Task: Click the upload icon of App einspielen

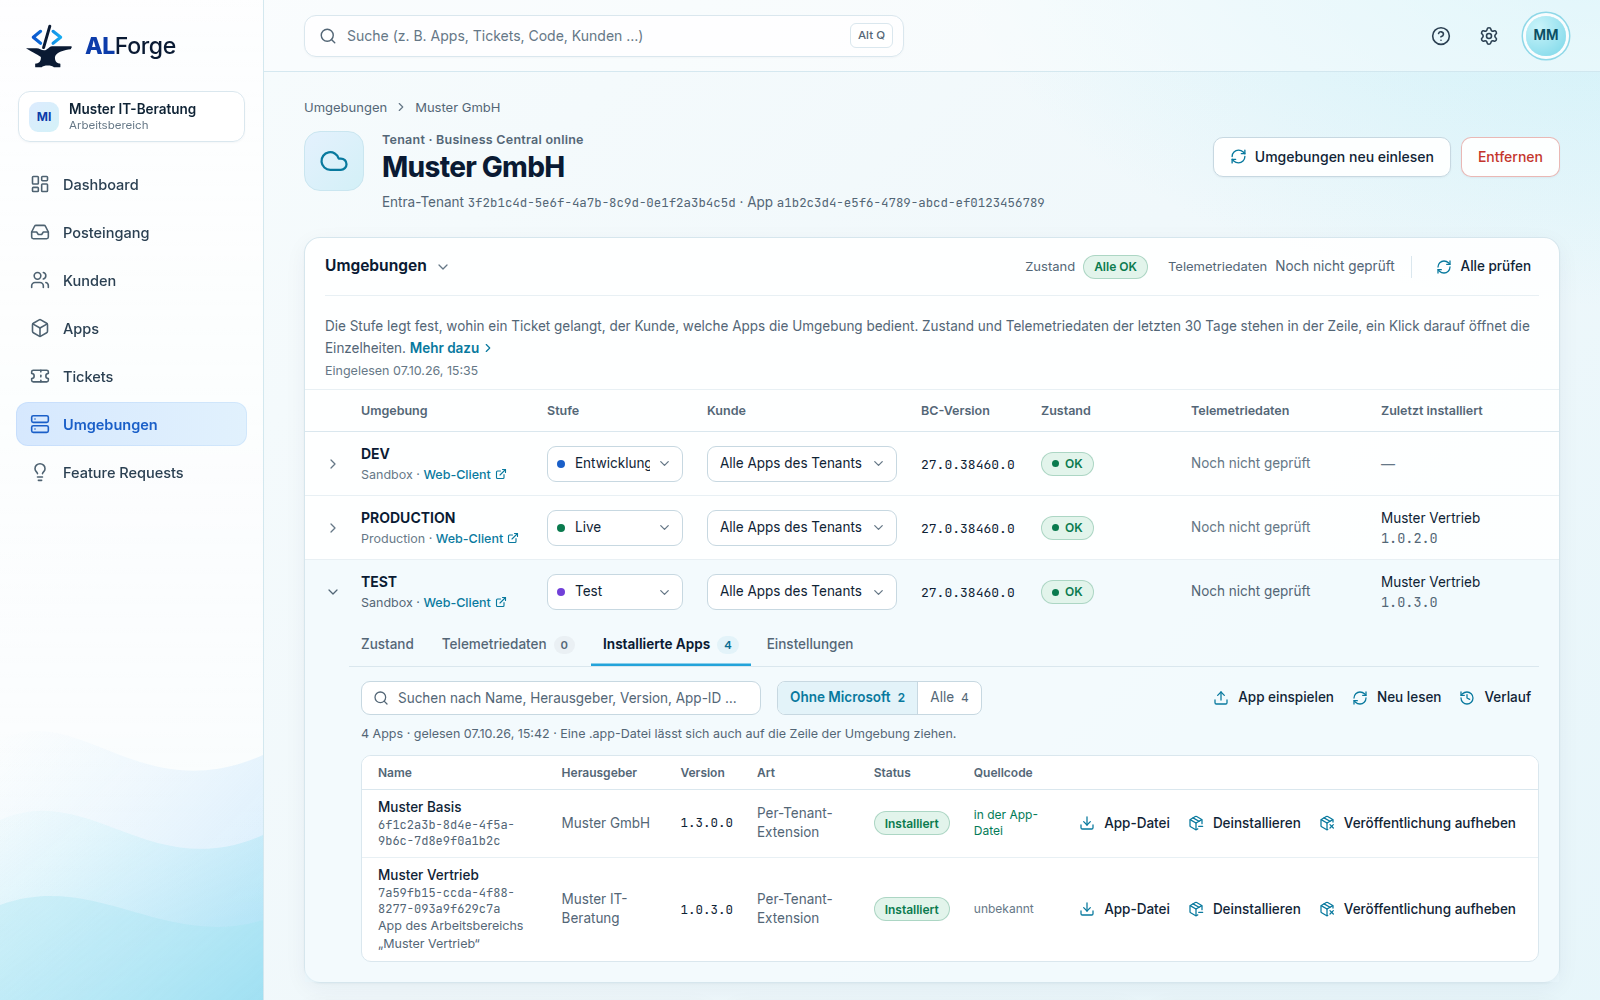Action: (x=1221, y=698)
